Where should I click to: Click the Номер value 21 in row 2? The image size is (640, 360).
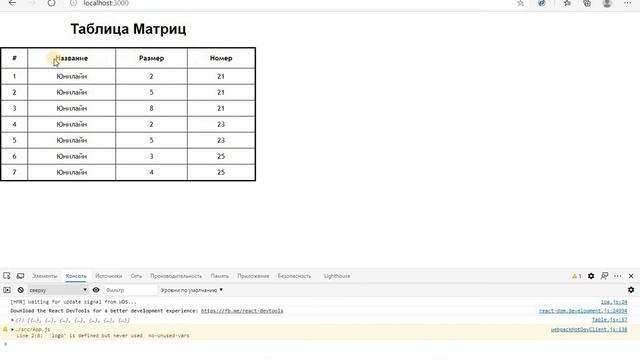(x=221, y=92)
